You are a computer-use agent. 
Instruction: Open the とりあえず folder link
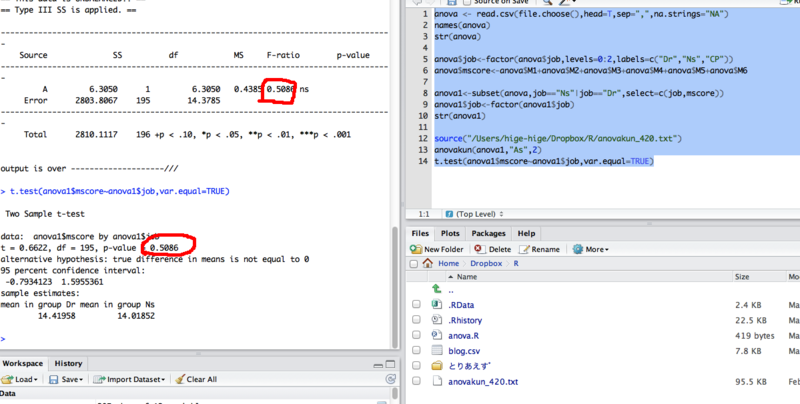pyautogui.click(x=469, y=366)
